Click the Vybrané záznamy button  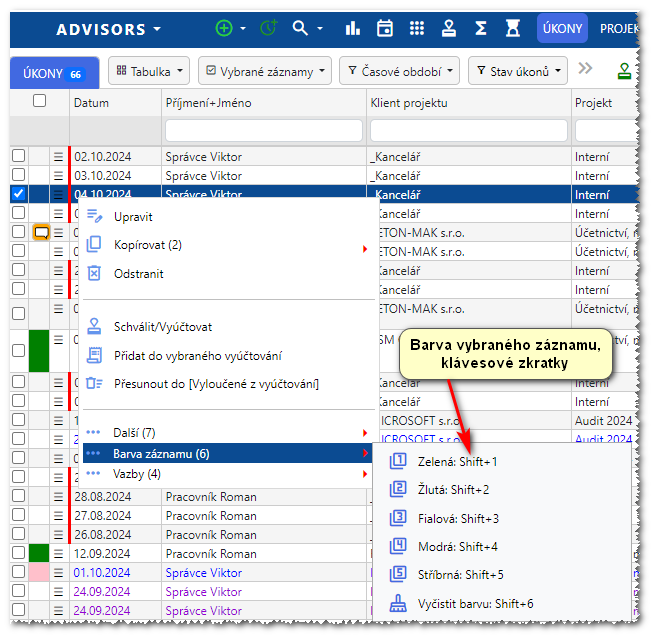264,71
